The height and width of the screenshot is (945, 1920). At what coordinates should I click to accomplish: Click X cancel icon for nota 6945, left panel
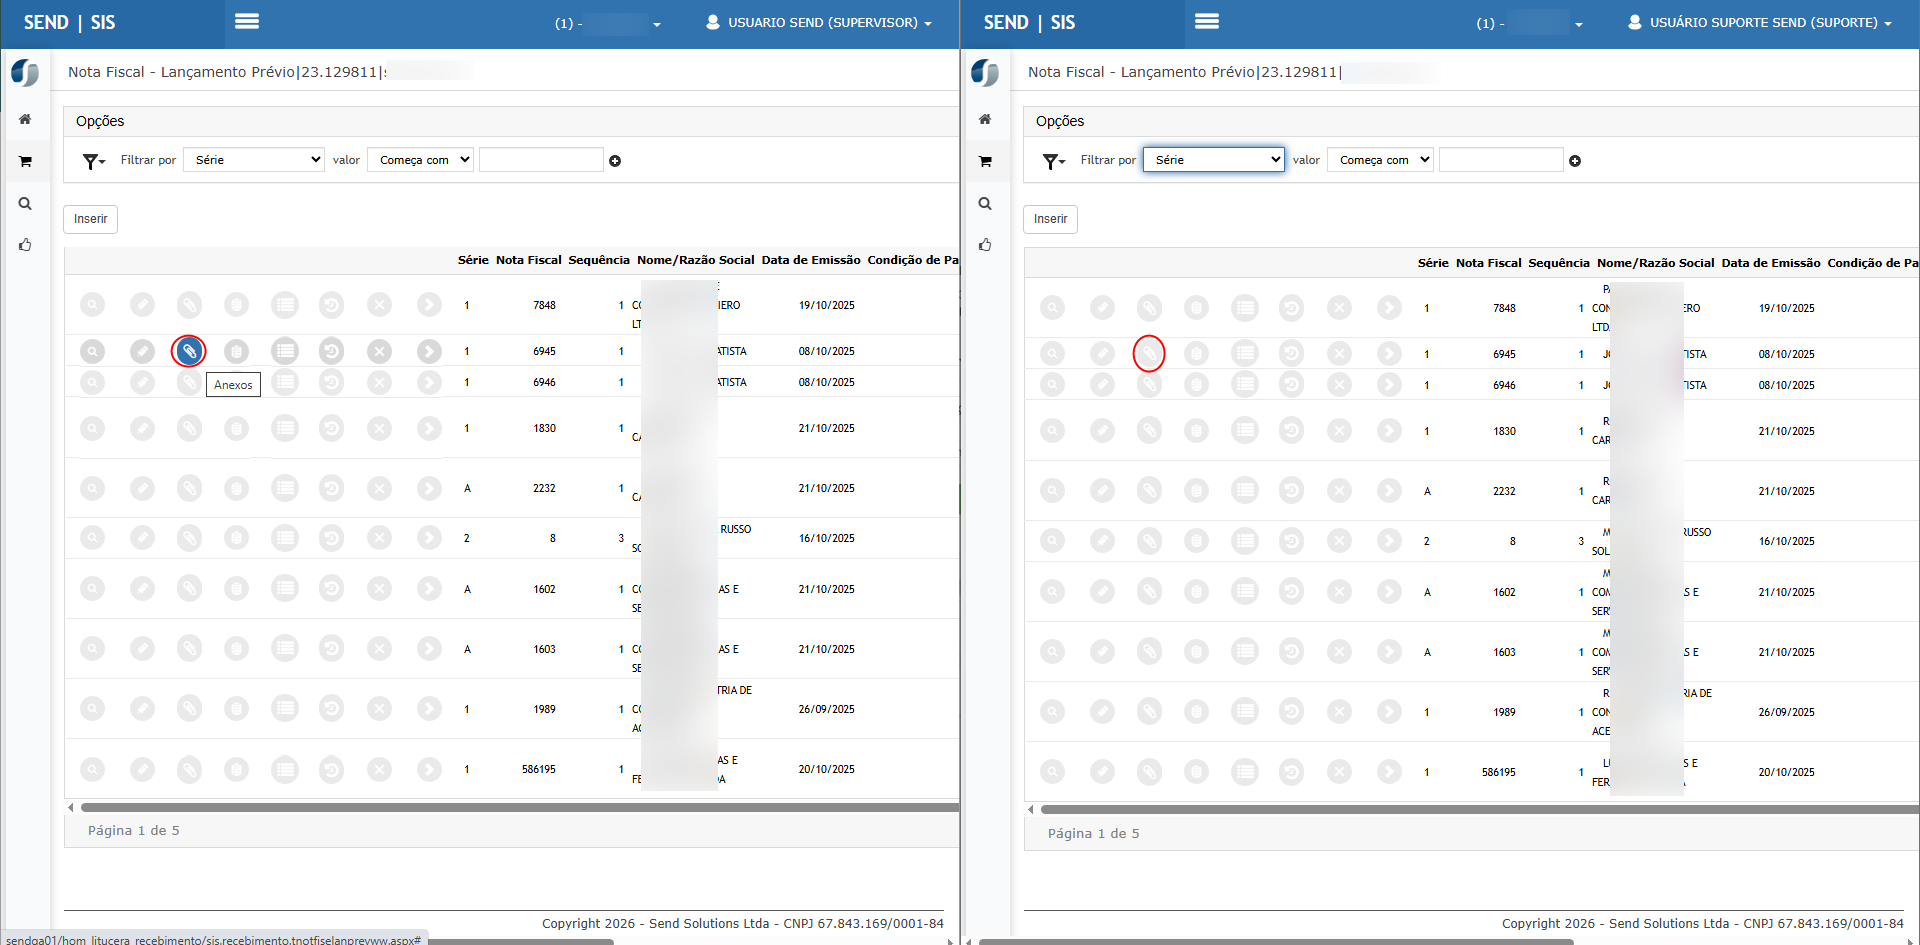coord(379,351)
